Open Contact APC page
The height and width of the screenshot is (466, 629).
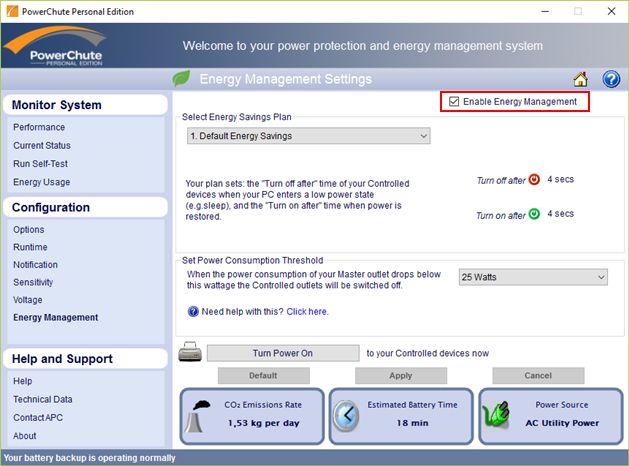coord(38,417)
